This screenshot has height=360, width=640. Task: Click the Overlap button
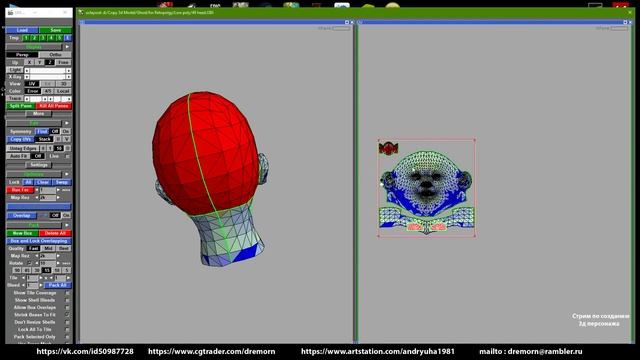pyautogui.click(x=22, y=216)
